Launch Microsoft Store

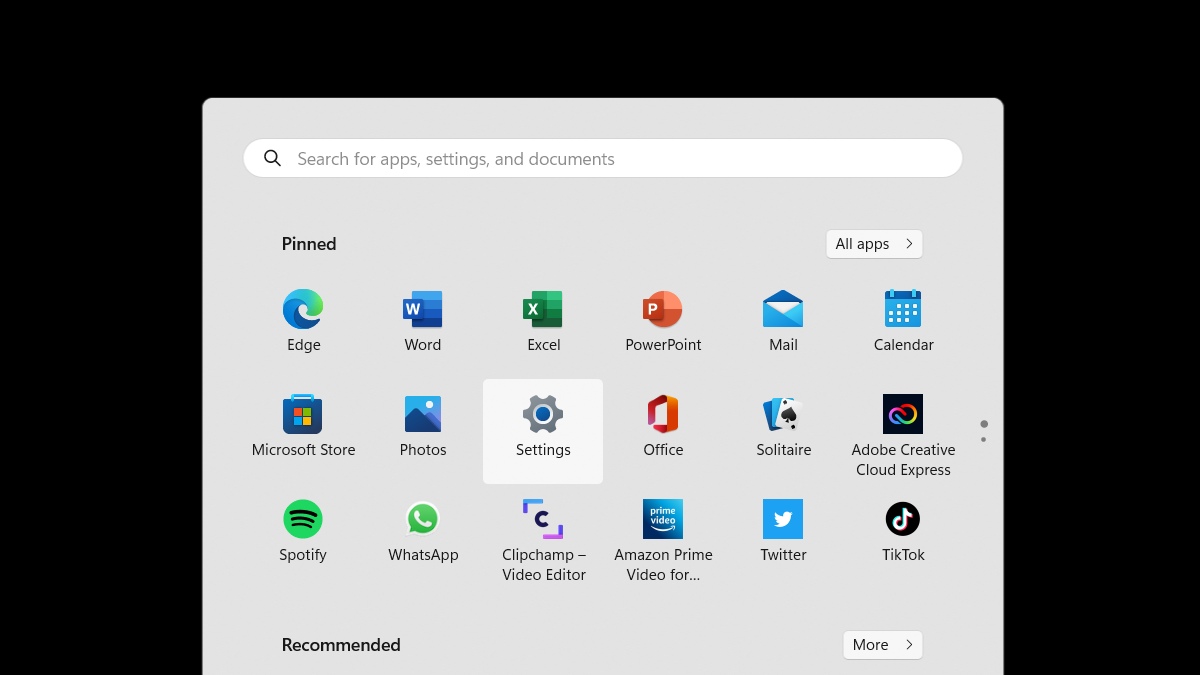coord(303,427)
